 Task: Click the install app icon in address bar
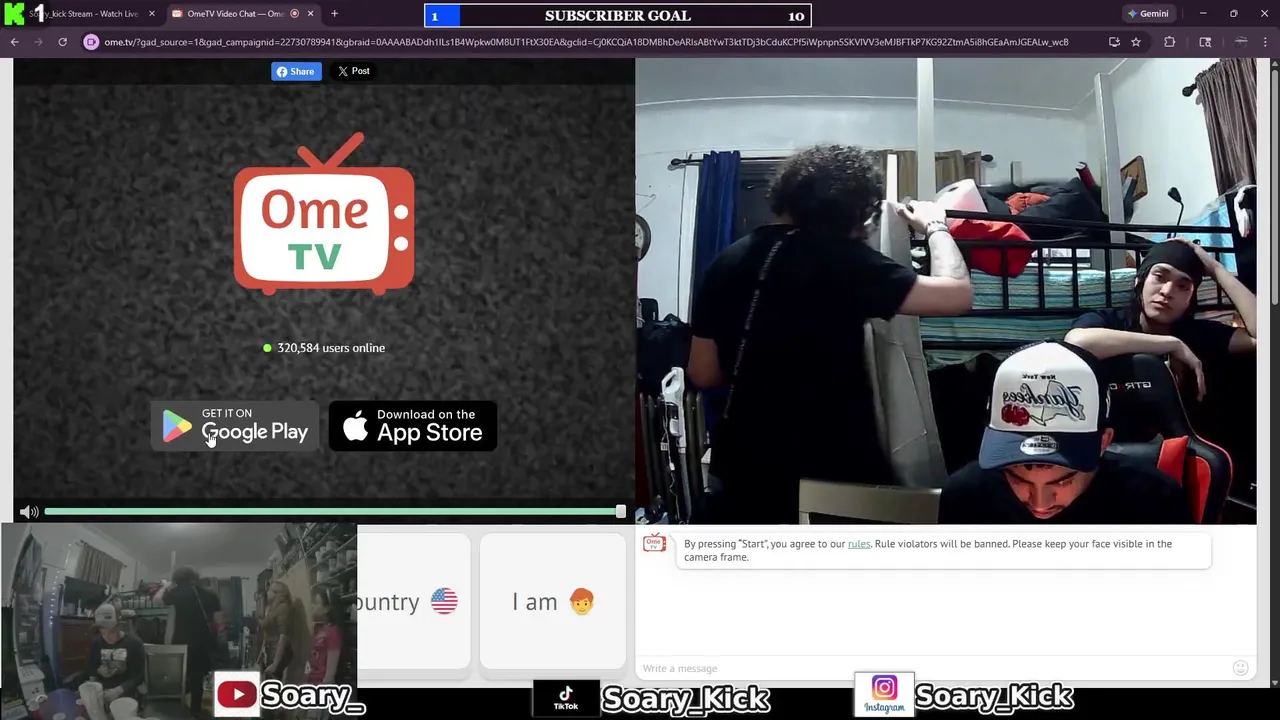(x=1114, y=42)
